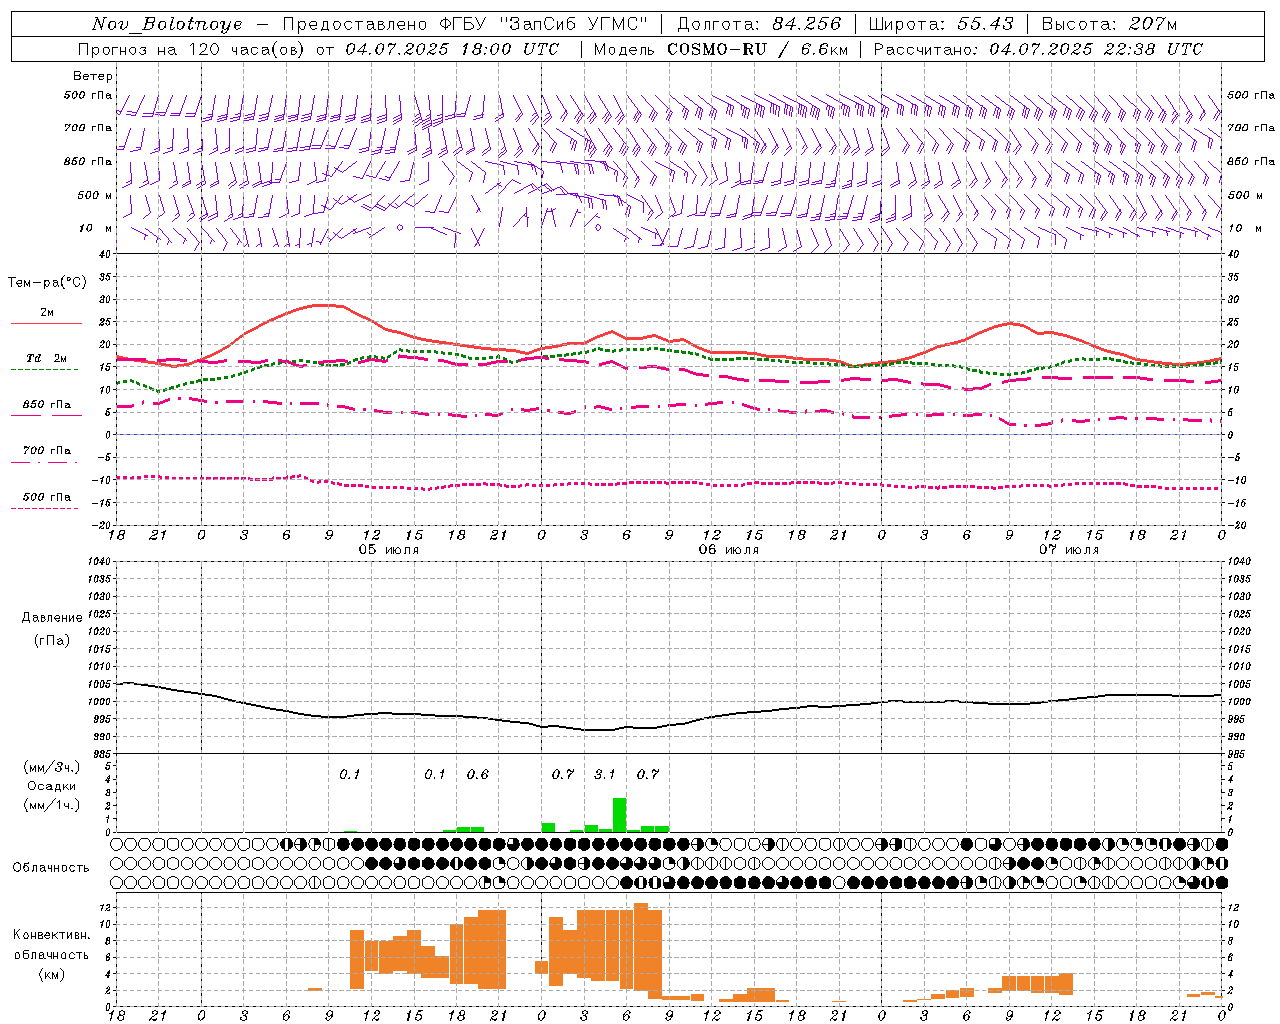Click the 05 июля date label
The image size is (1280, 1024).
[x=389, y=550]
